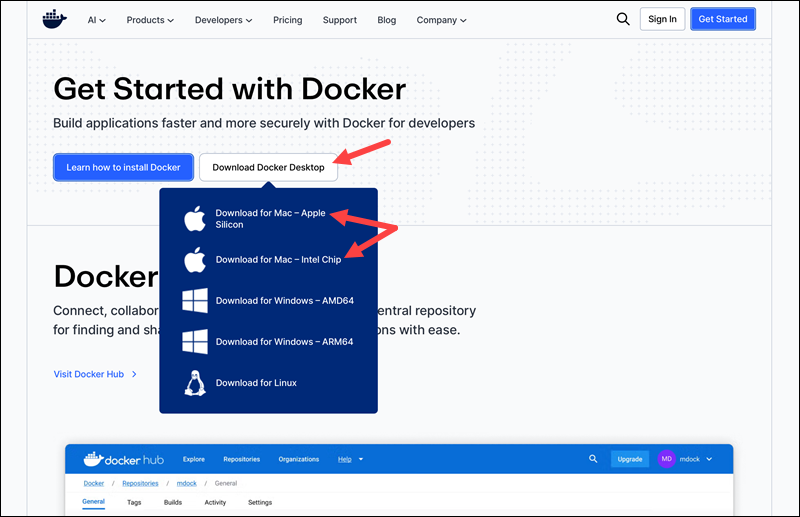800x517 pixels.
Task: Open the search magnifier icon in header
Action: click(623, 19)
